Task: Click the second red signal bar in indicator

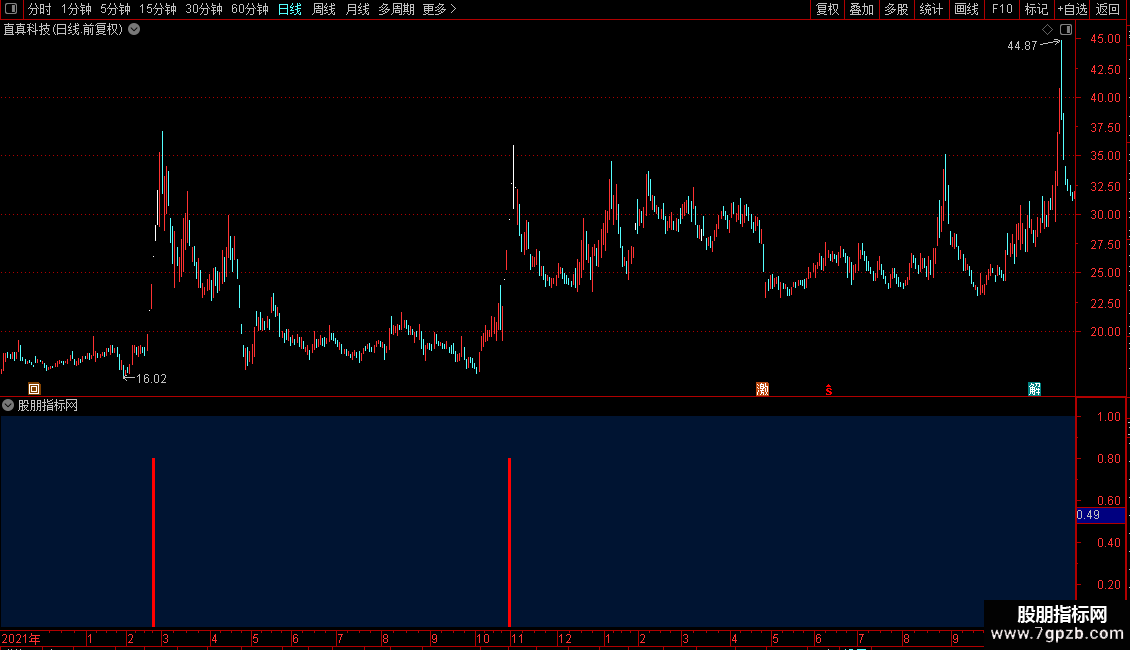Action: 510,542
